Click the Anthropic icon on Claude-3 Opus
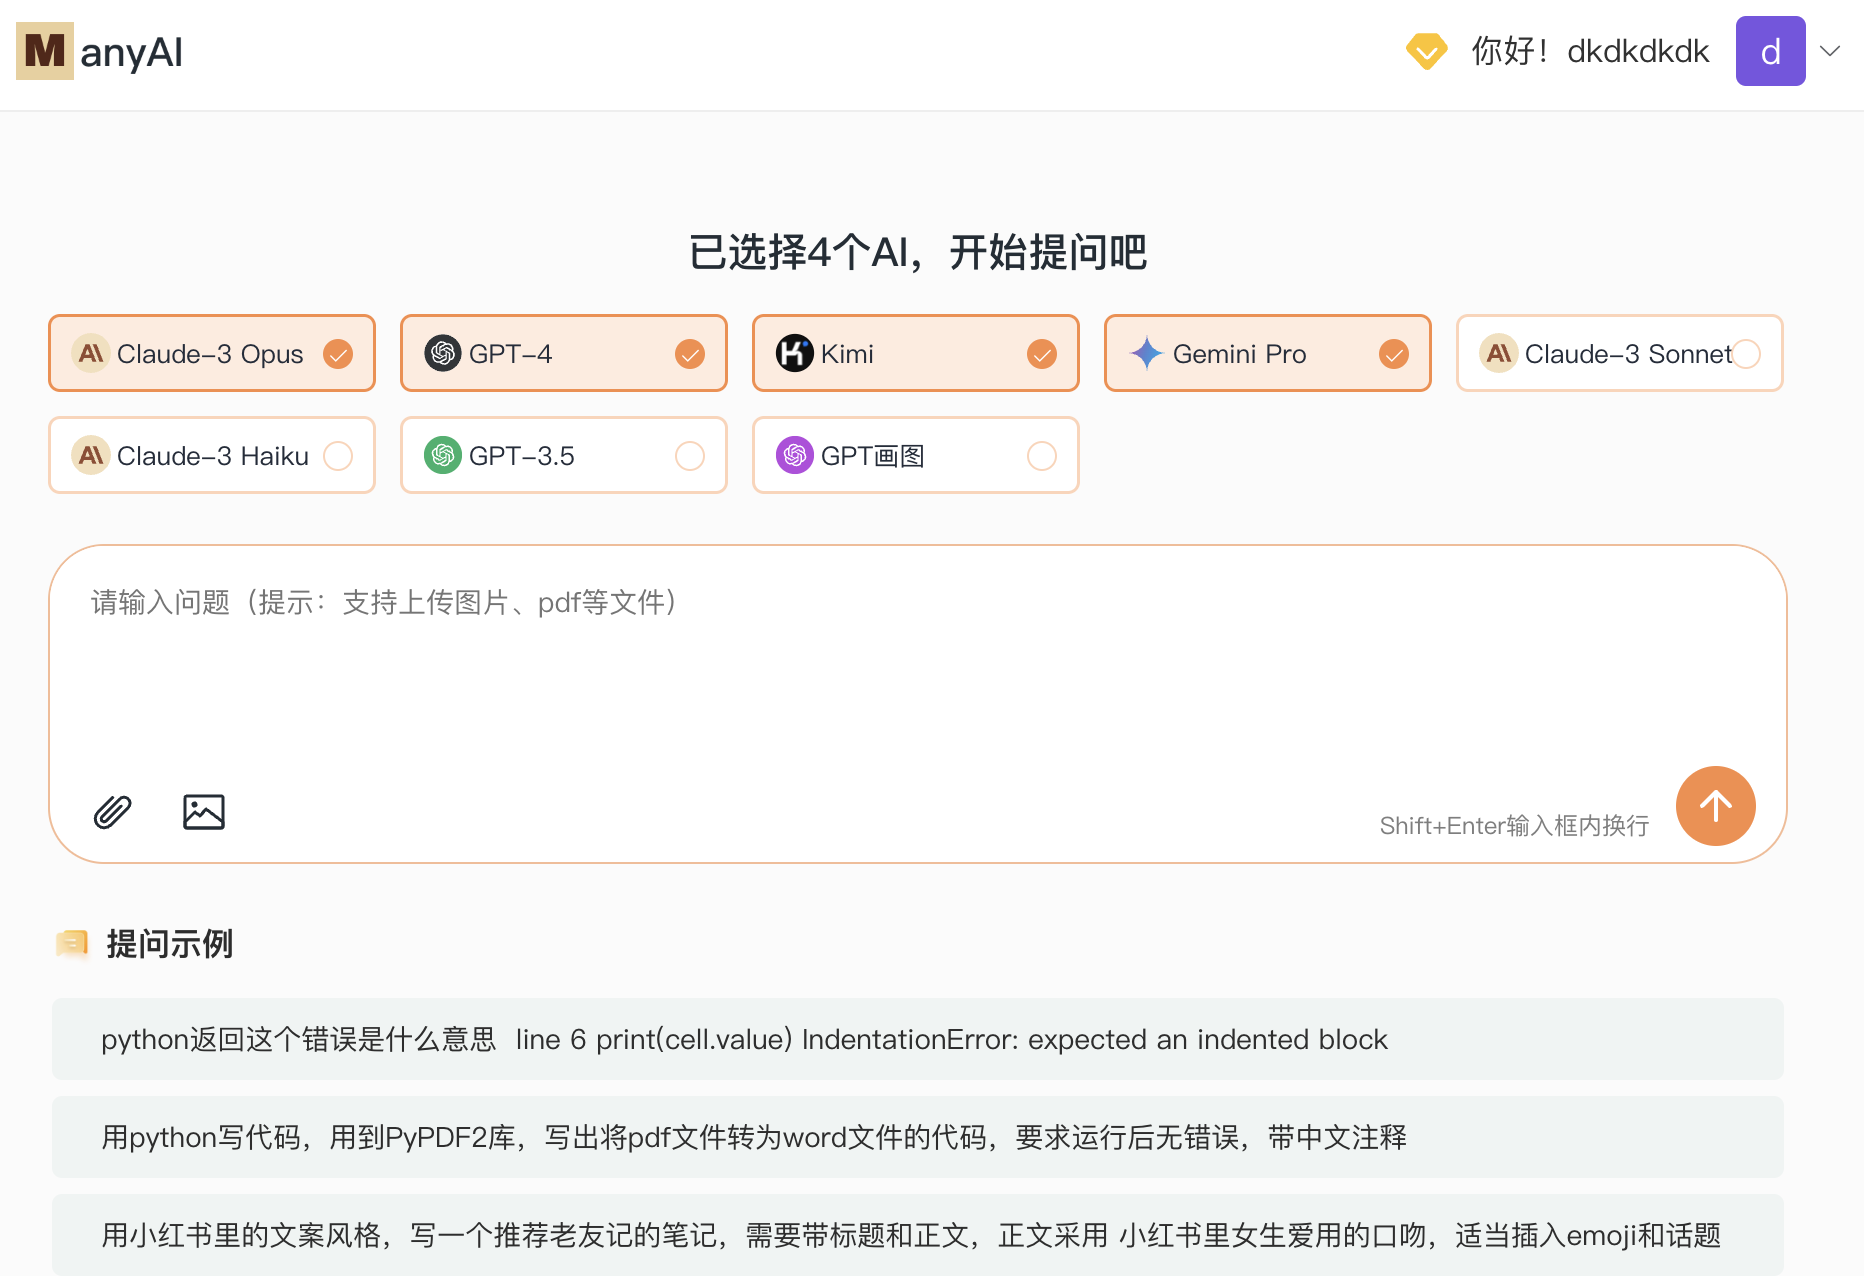 [91, 353]
